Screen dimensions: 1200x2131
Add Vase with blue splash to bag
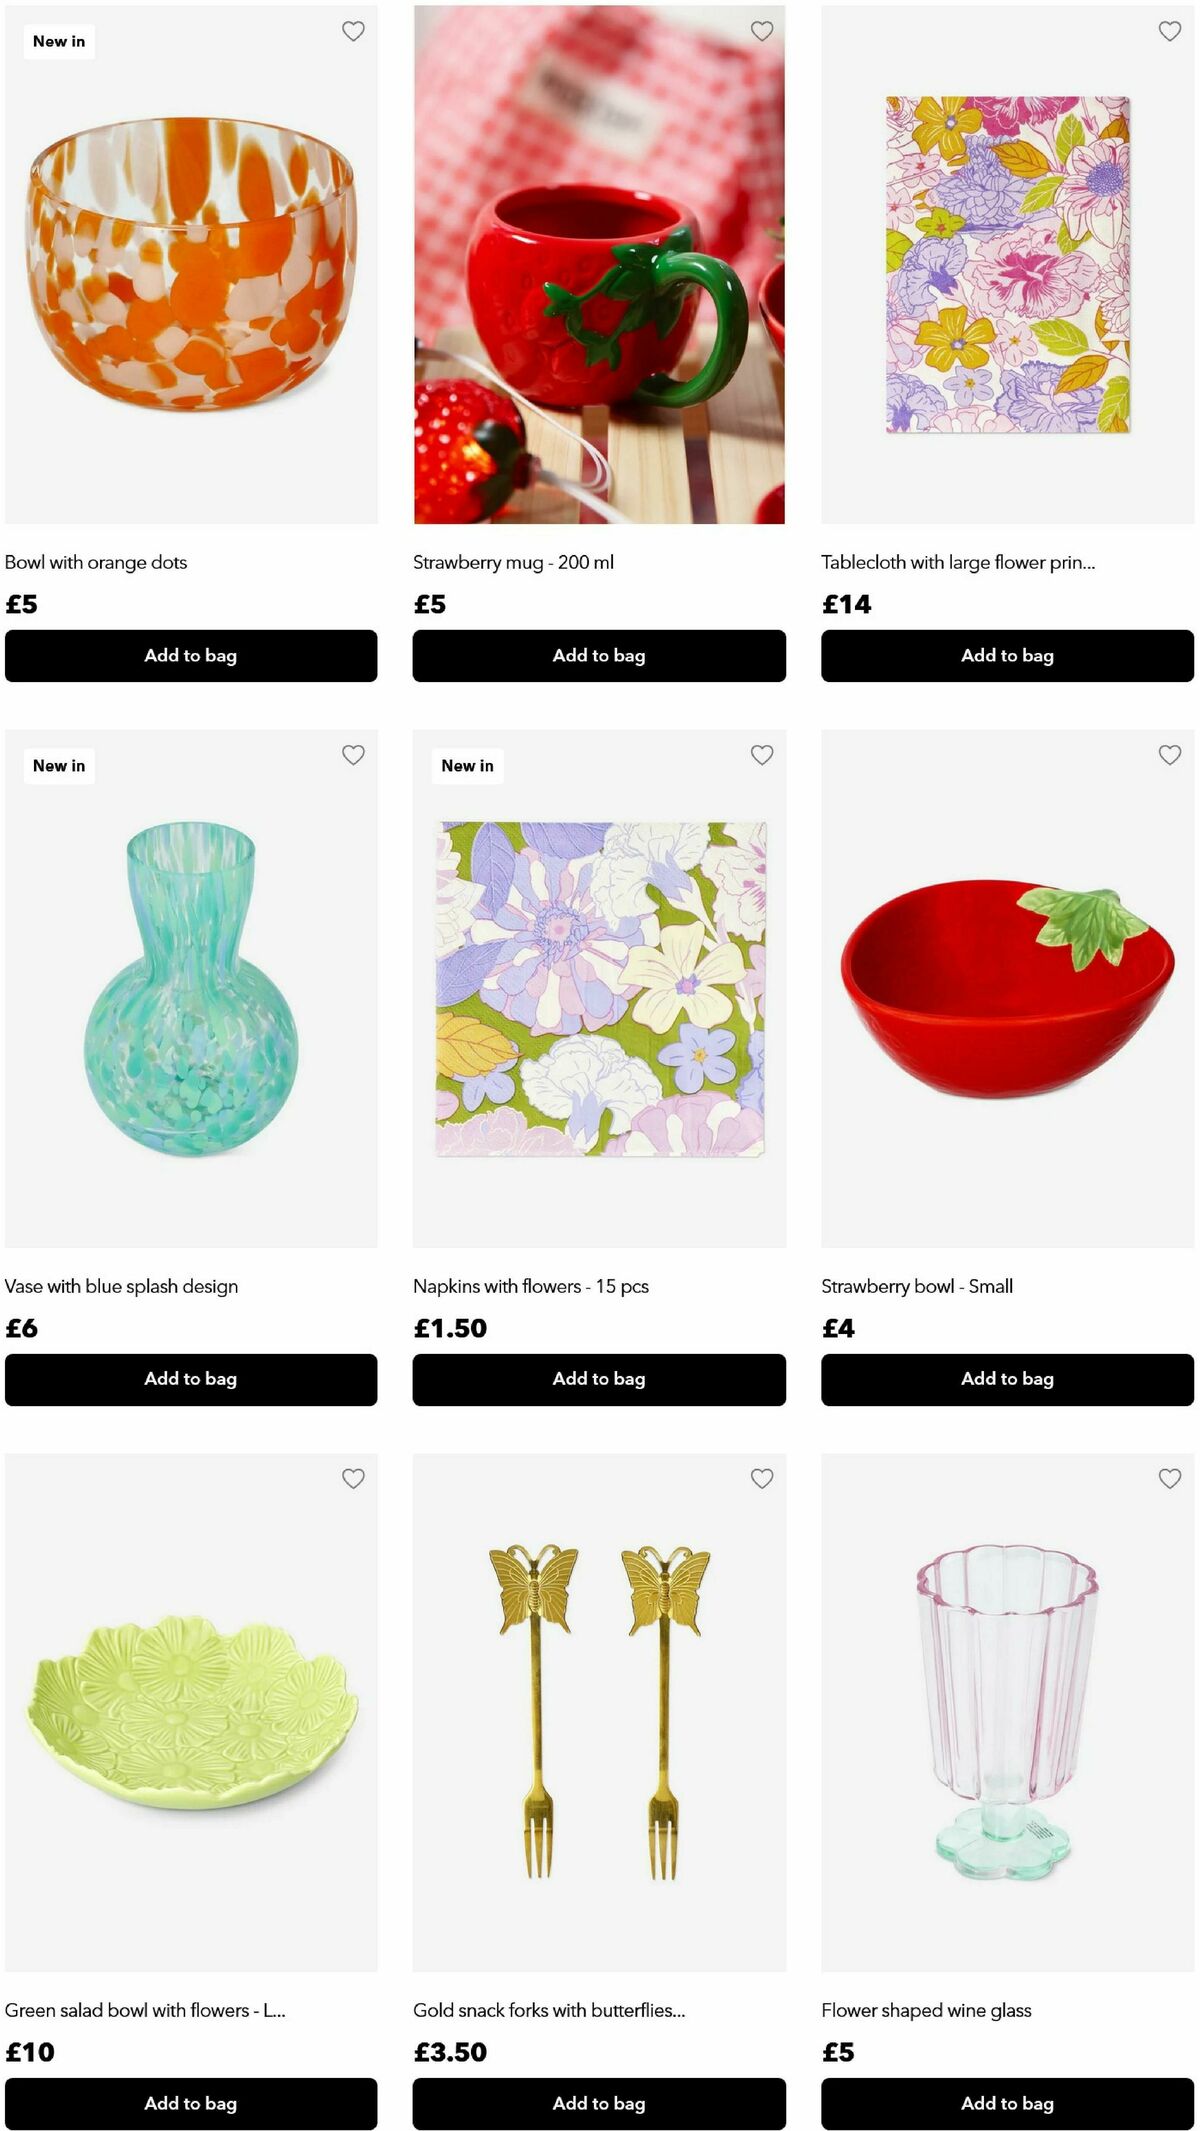point(191,1379)
